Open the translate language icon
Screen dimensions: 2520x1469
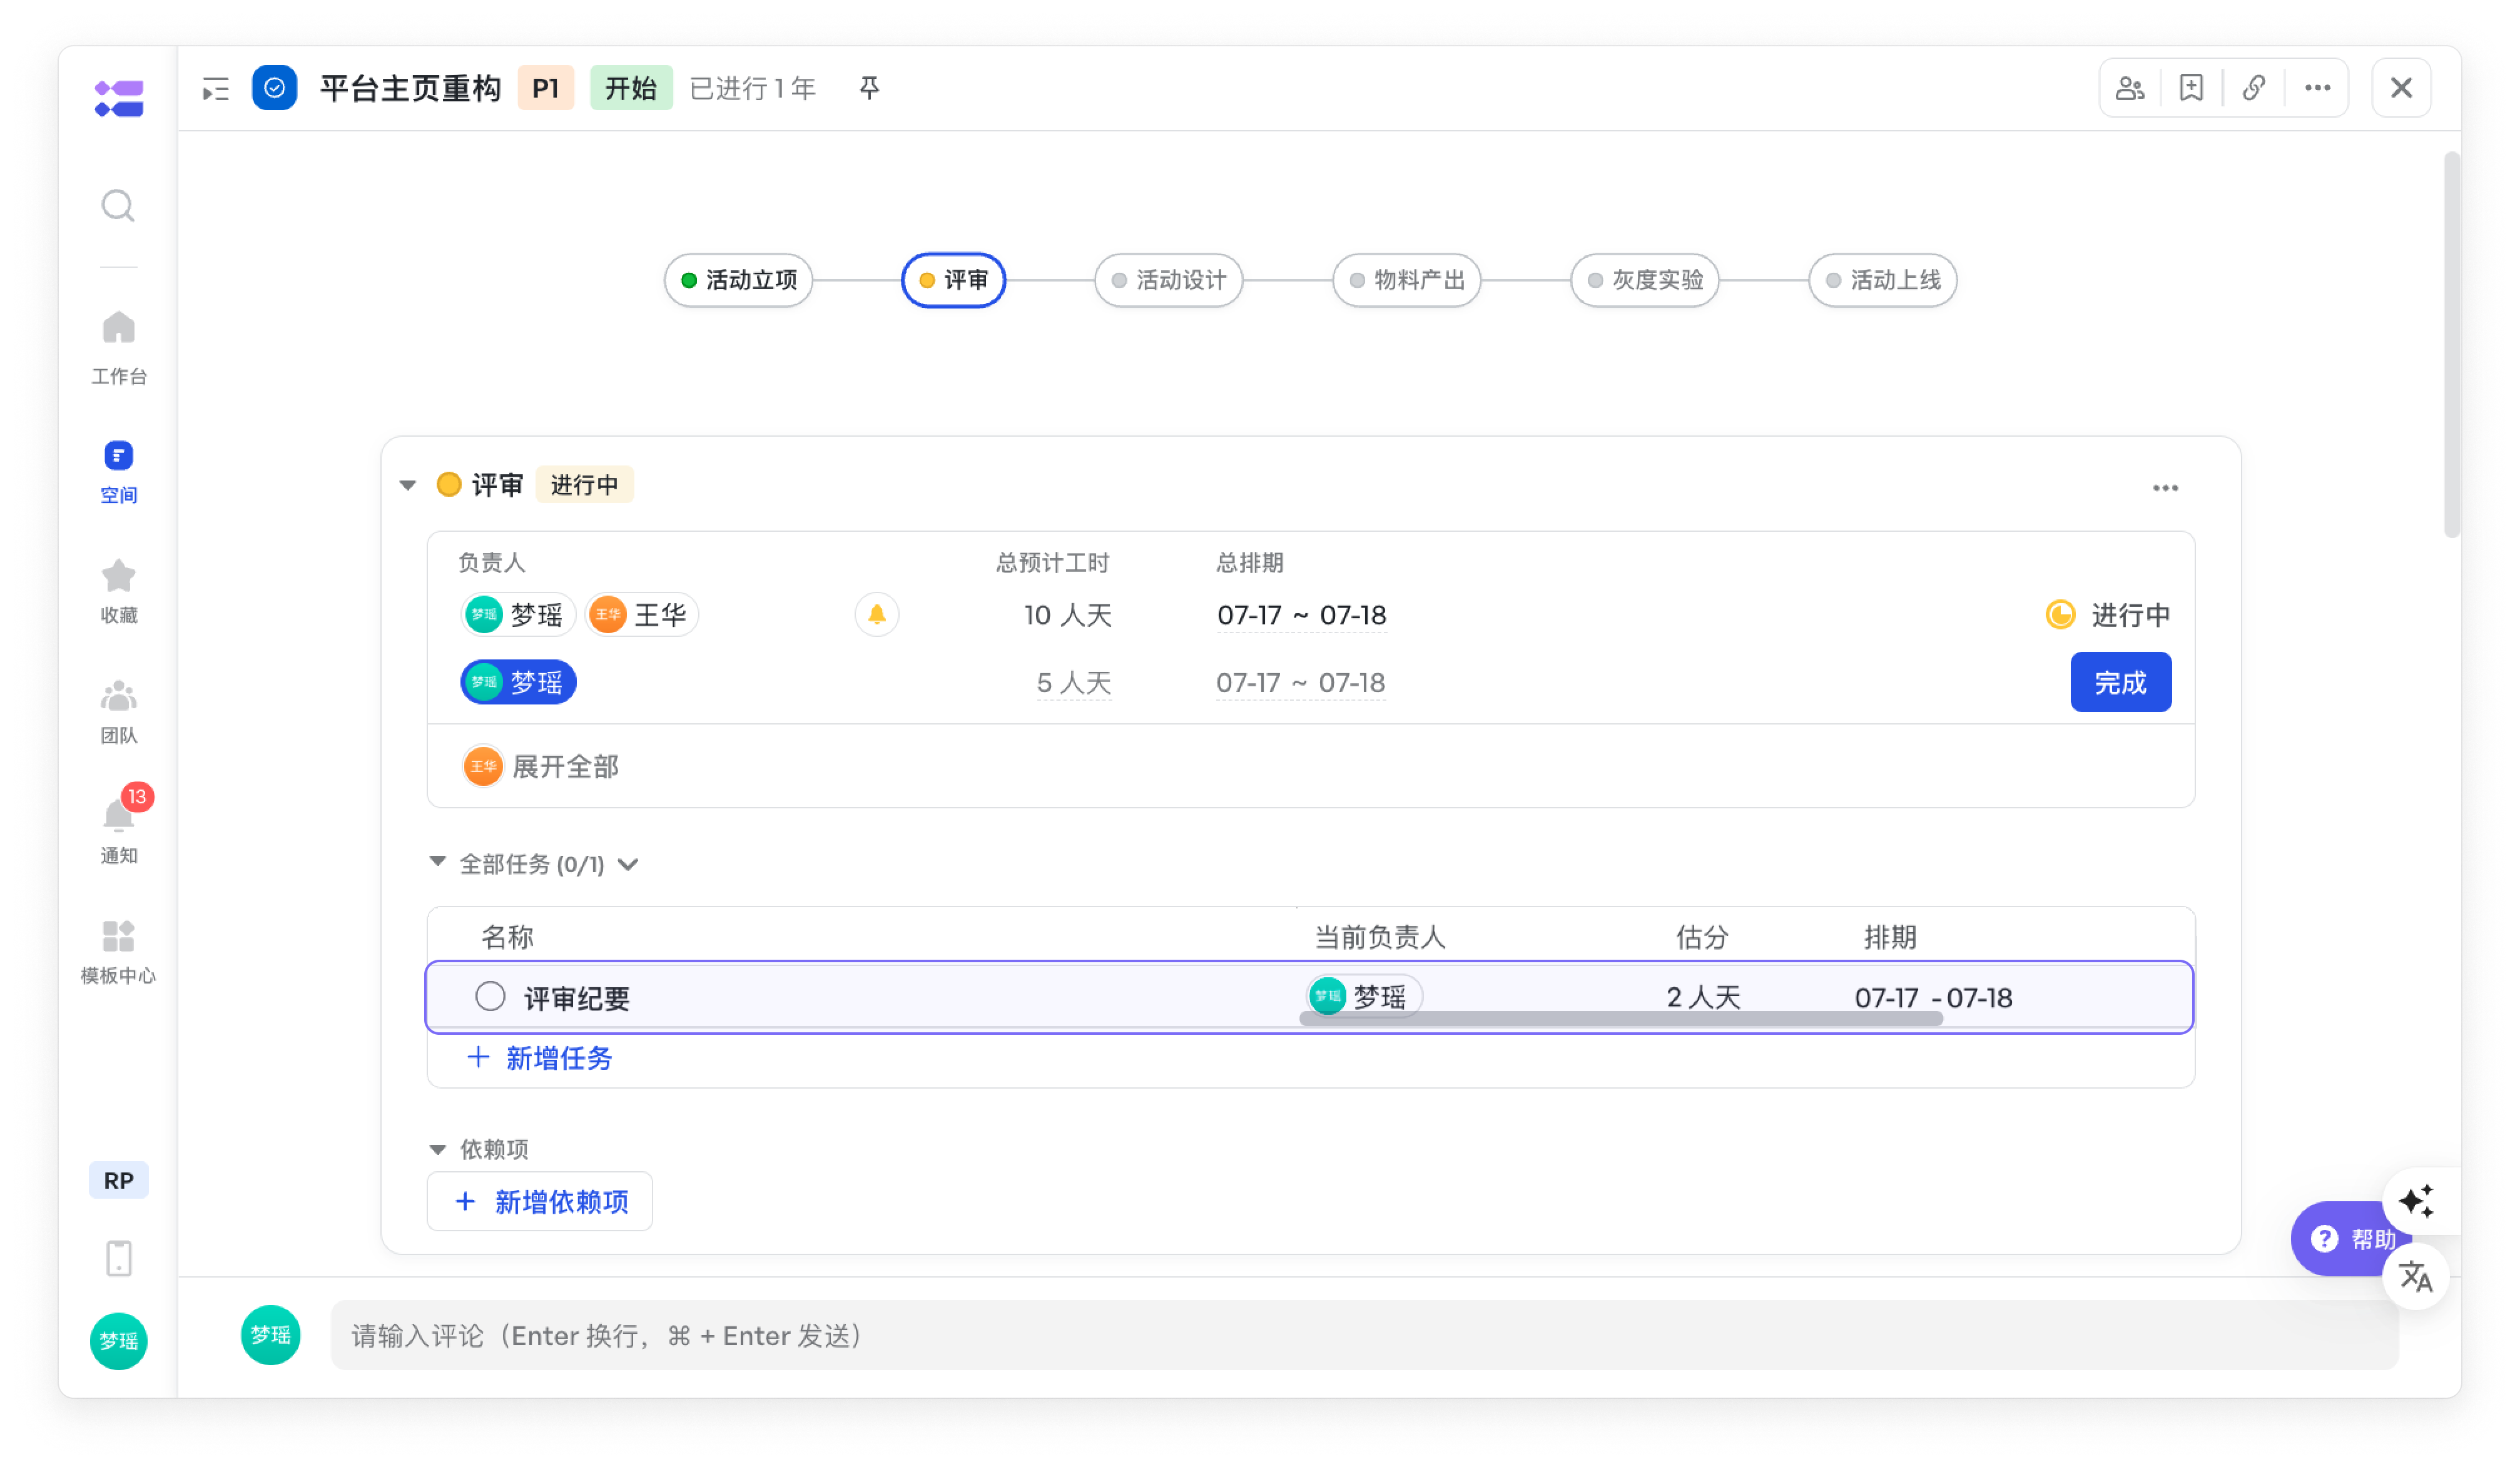(x=2416, y=1277)
